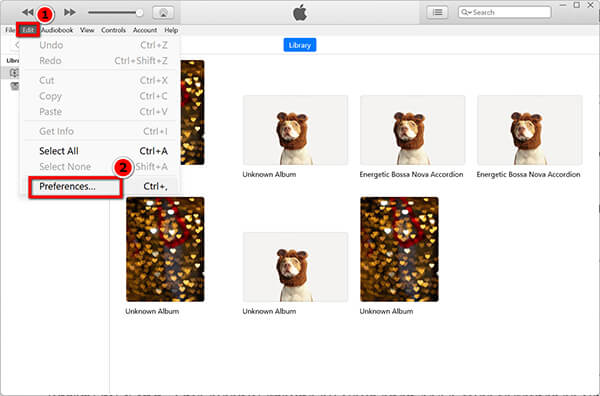600x396 pixels.
Task: Select the Cut menu entry
Action: (100, 80)
